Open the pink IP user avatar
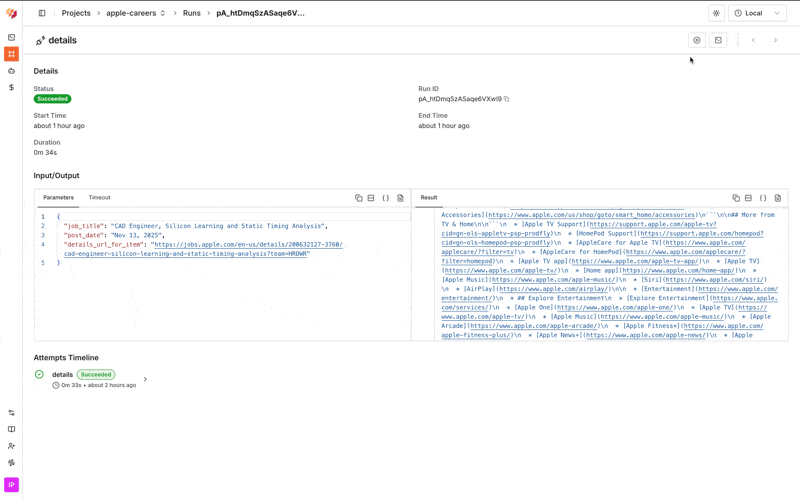This screenshot has height=500, width=800. point(11,485)
